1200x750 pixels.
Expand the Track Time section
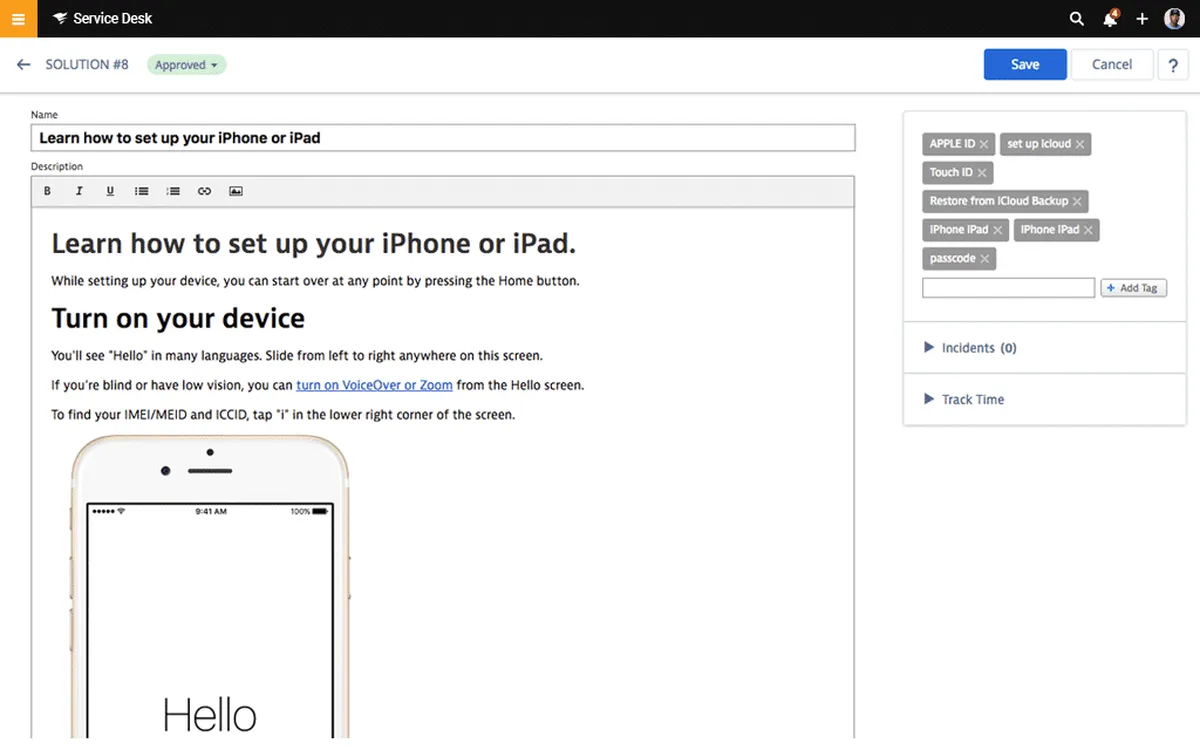[x=964, y=399]
